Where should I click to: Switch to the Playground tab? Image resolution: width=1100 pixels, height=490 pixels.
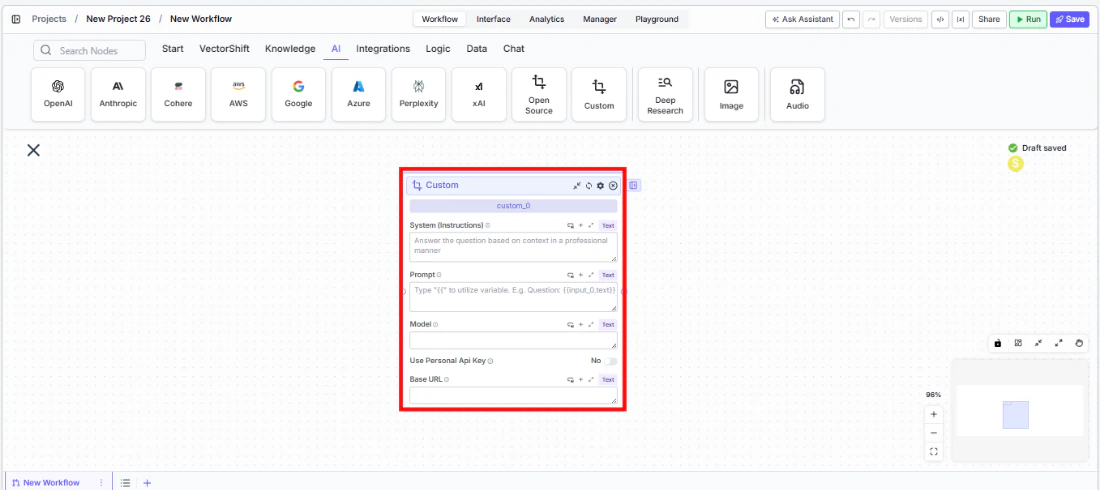657,20
